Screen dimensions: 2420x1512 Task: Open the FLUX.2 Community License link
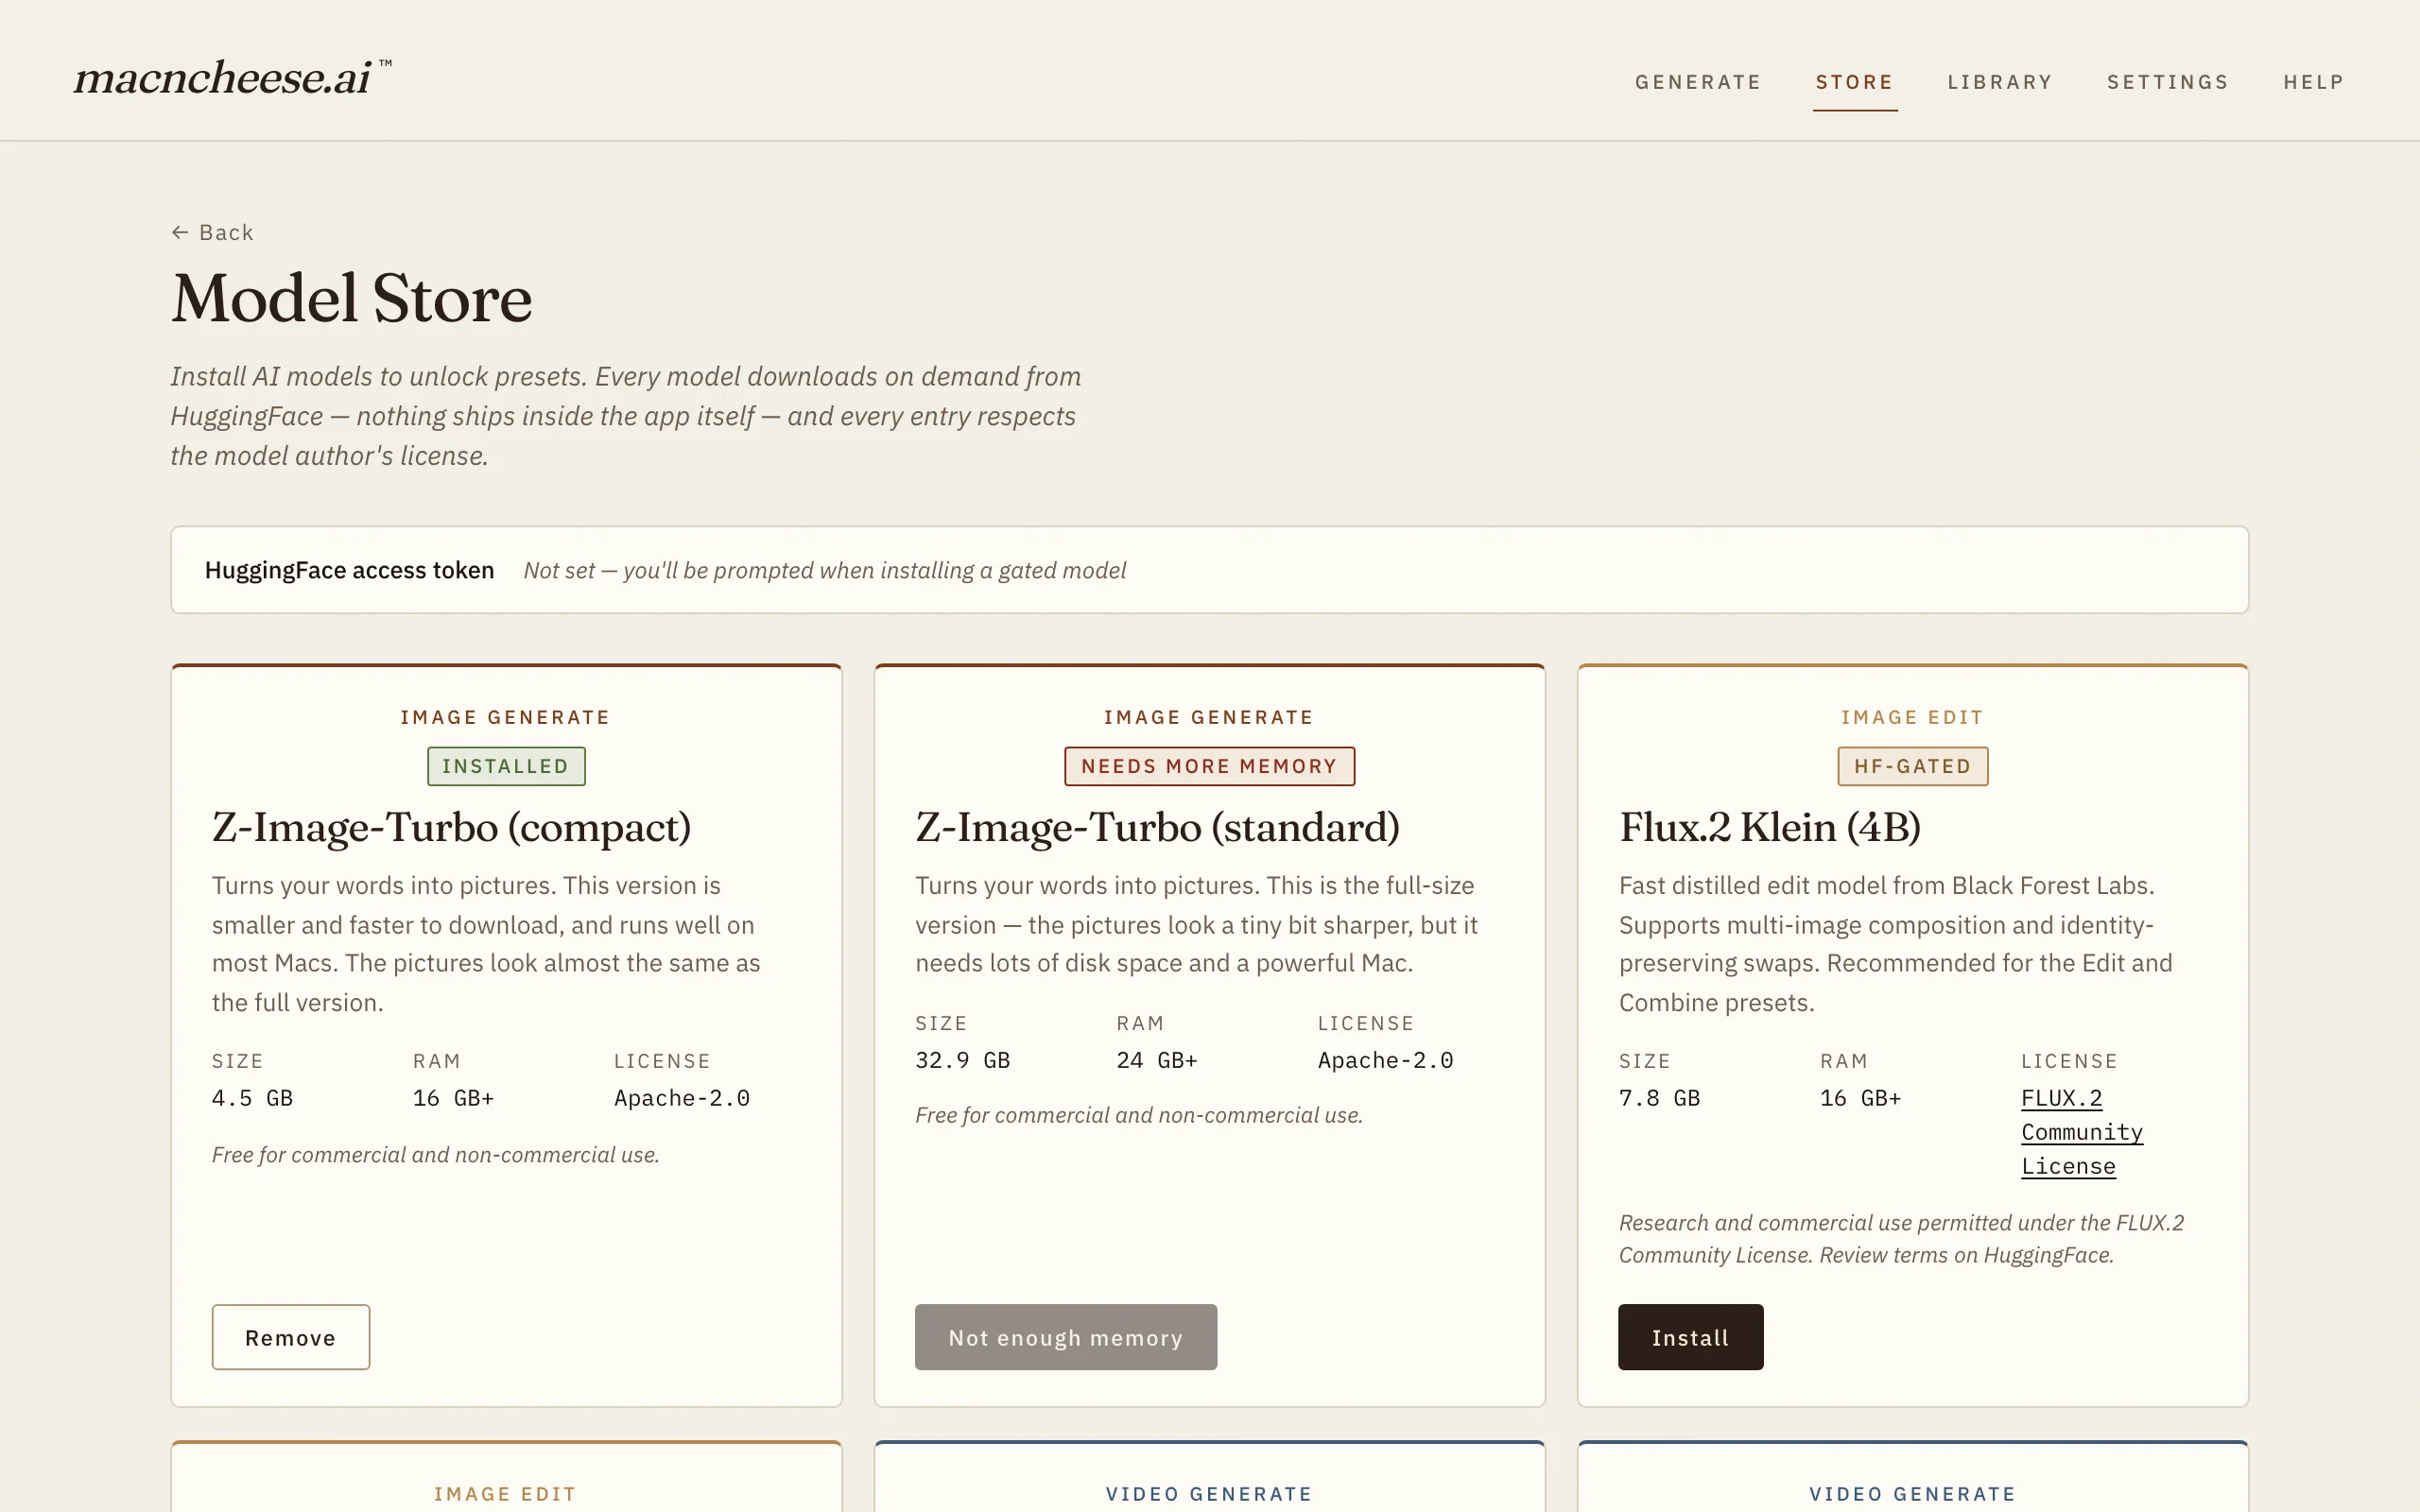pyautogui.click(x=2081, y=1132)
